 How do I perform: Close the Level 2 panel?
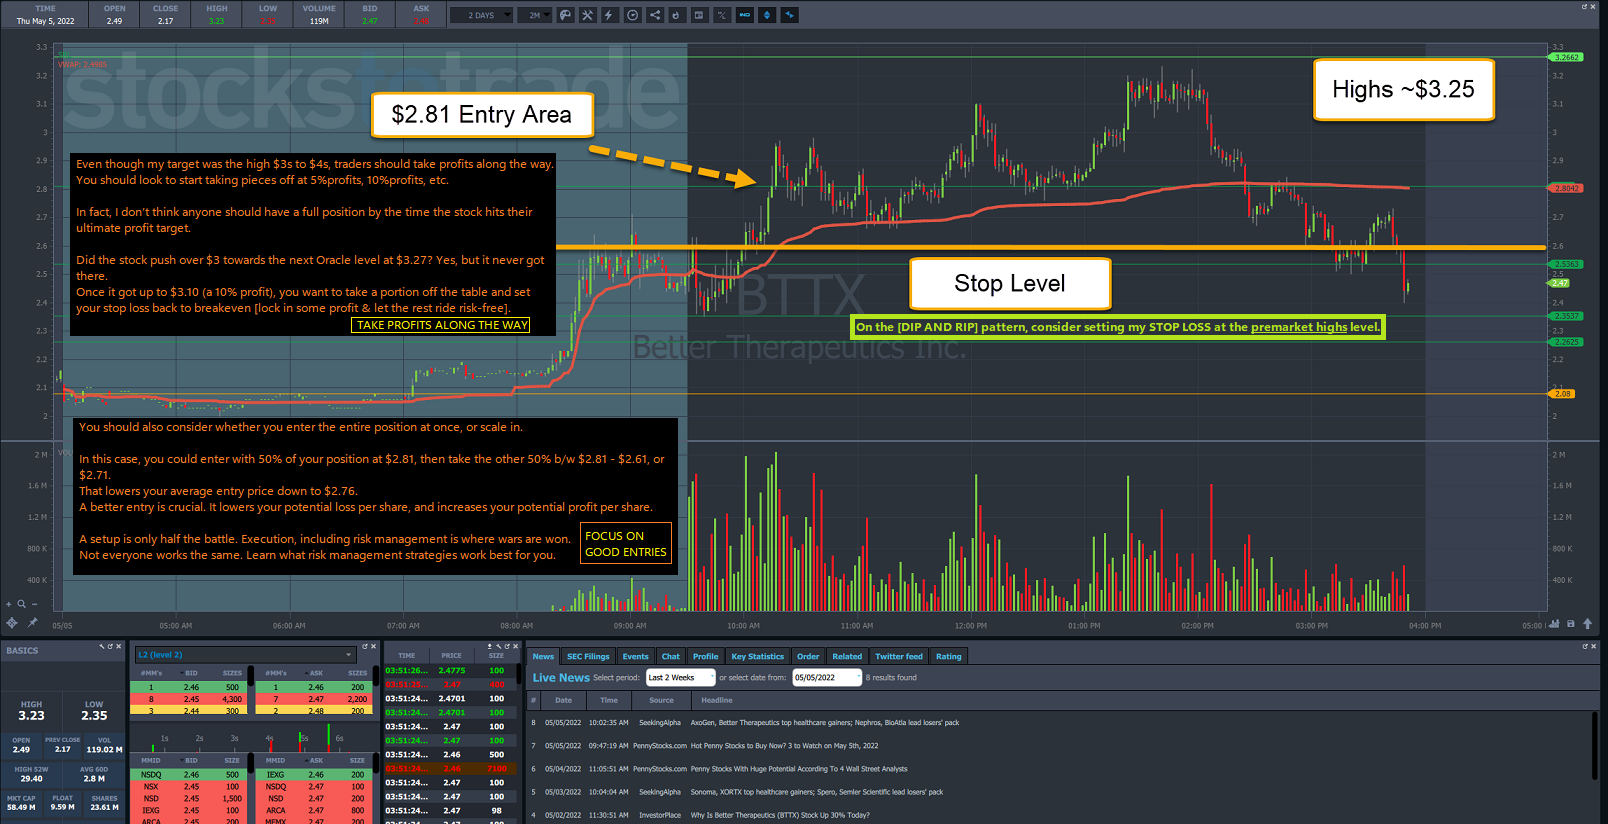(x=374, y=647)
